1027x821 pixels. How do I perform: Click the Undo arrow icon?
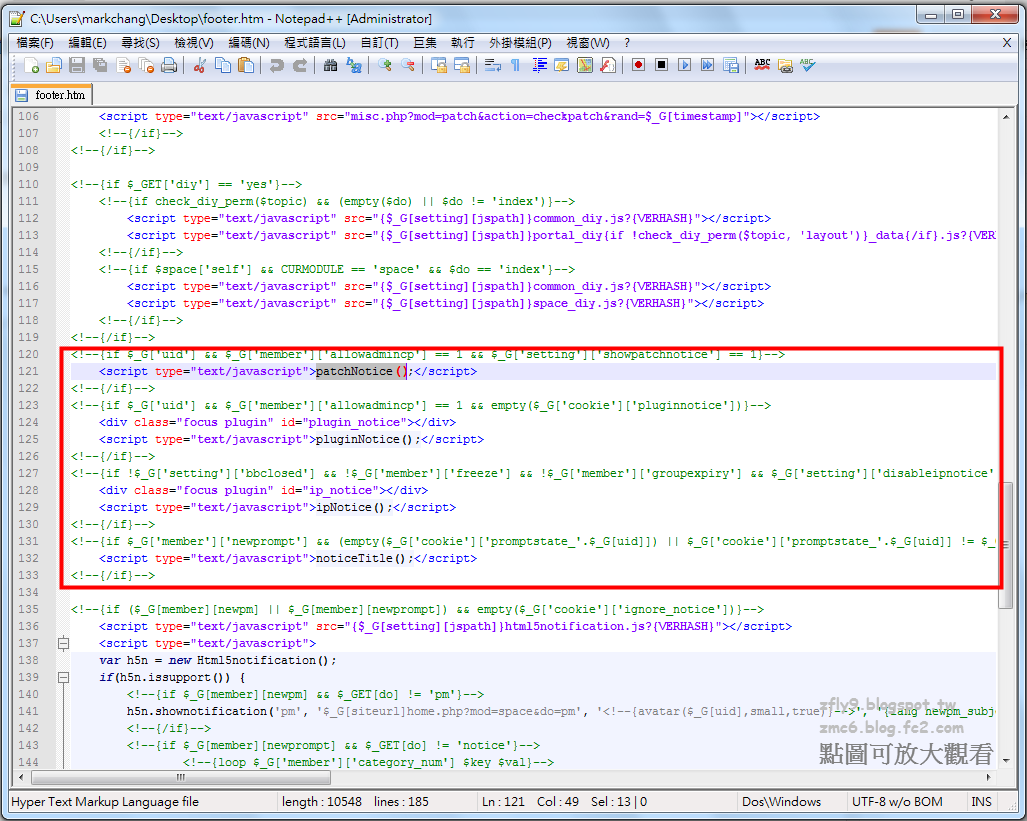pyautogui.click(x=276, y=65)
